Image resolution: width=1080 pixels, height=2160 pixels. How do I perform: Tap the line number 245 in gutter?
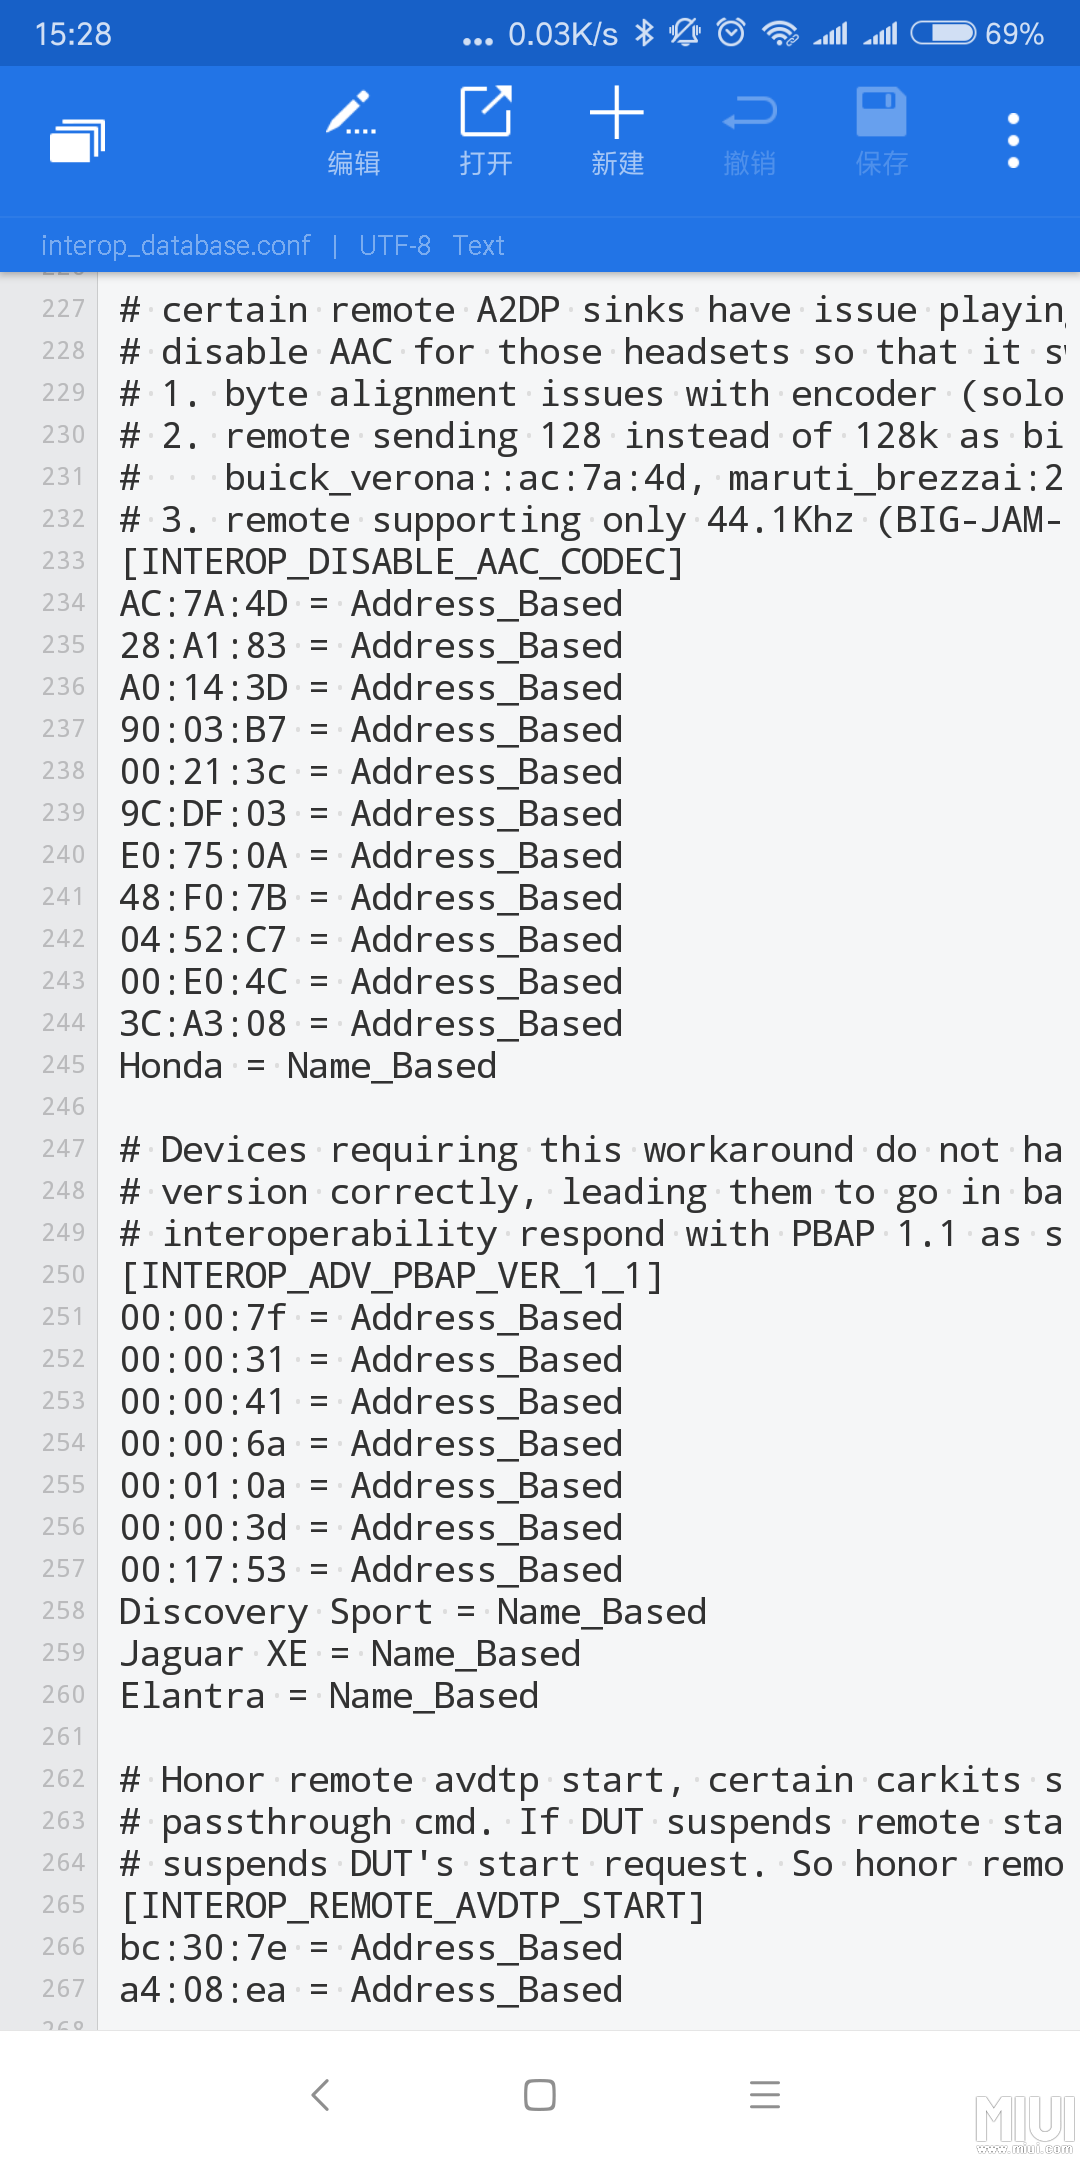[x=63, y=1065]
